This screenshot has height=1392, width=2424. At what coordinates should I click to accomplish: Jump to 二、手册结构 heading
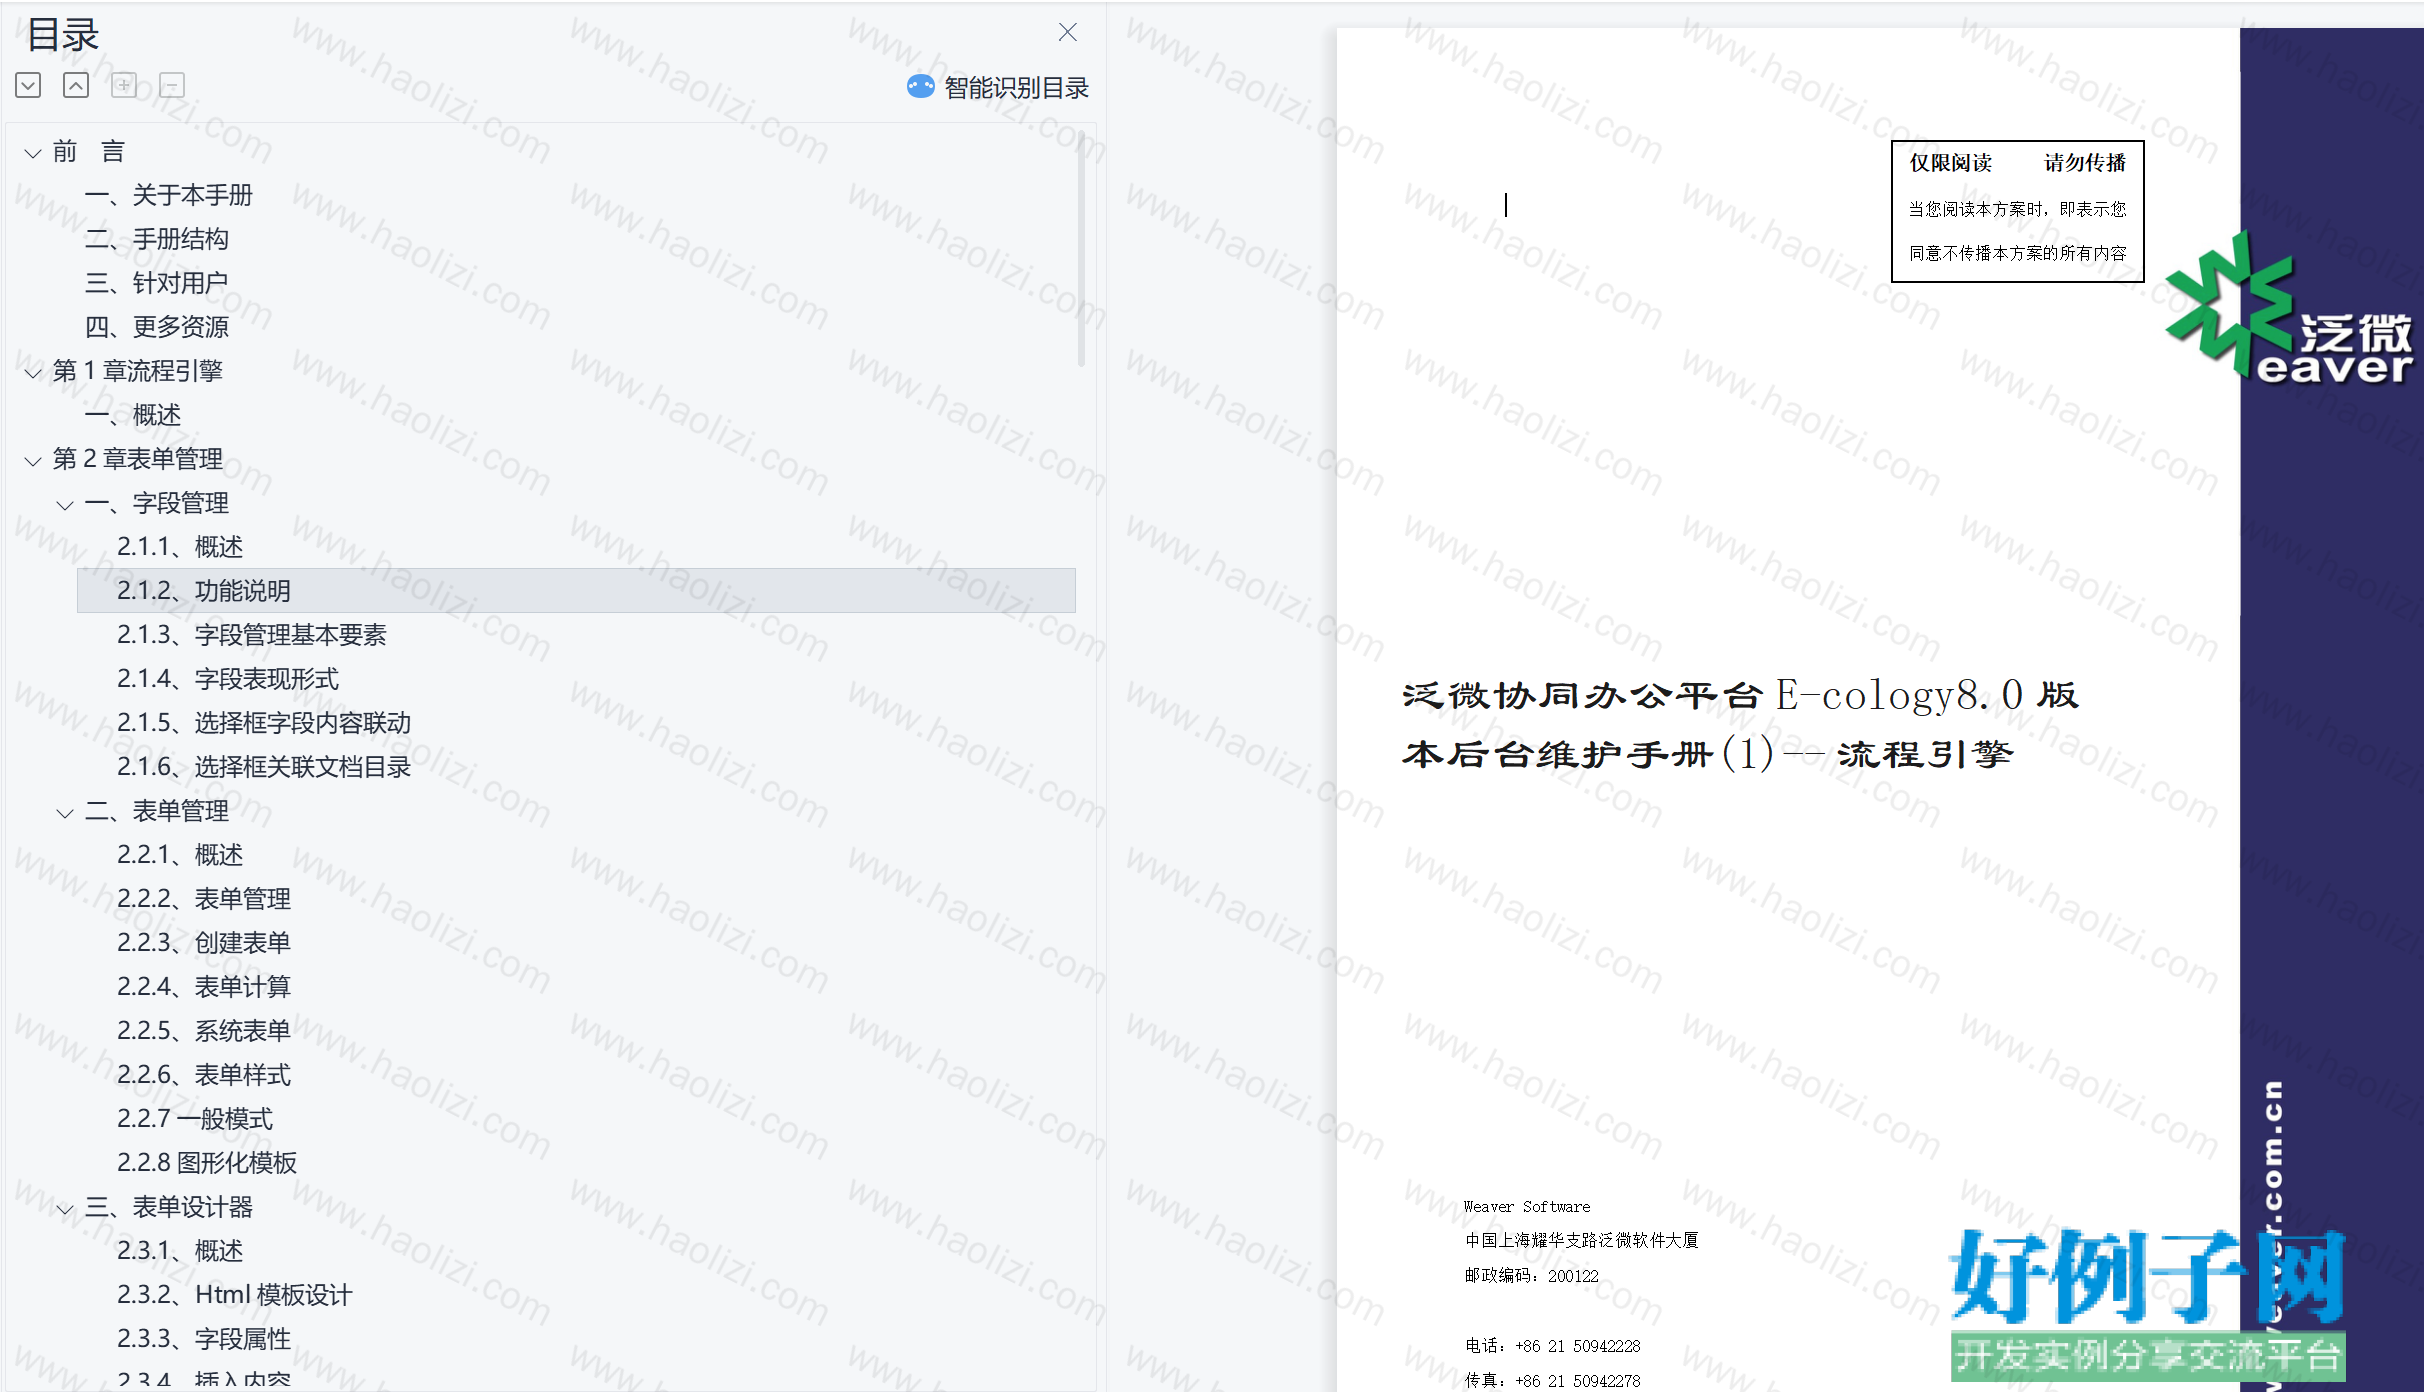pyautogui.click(x=157, y=239)
